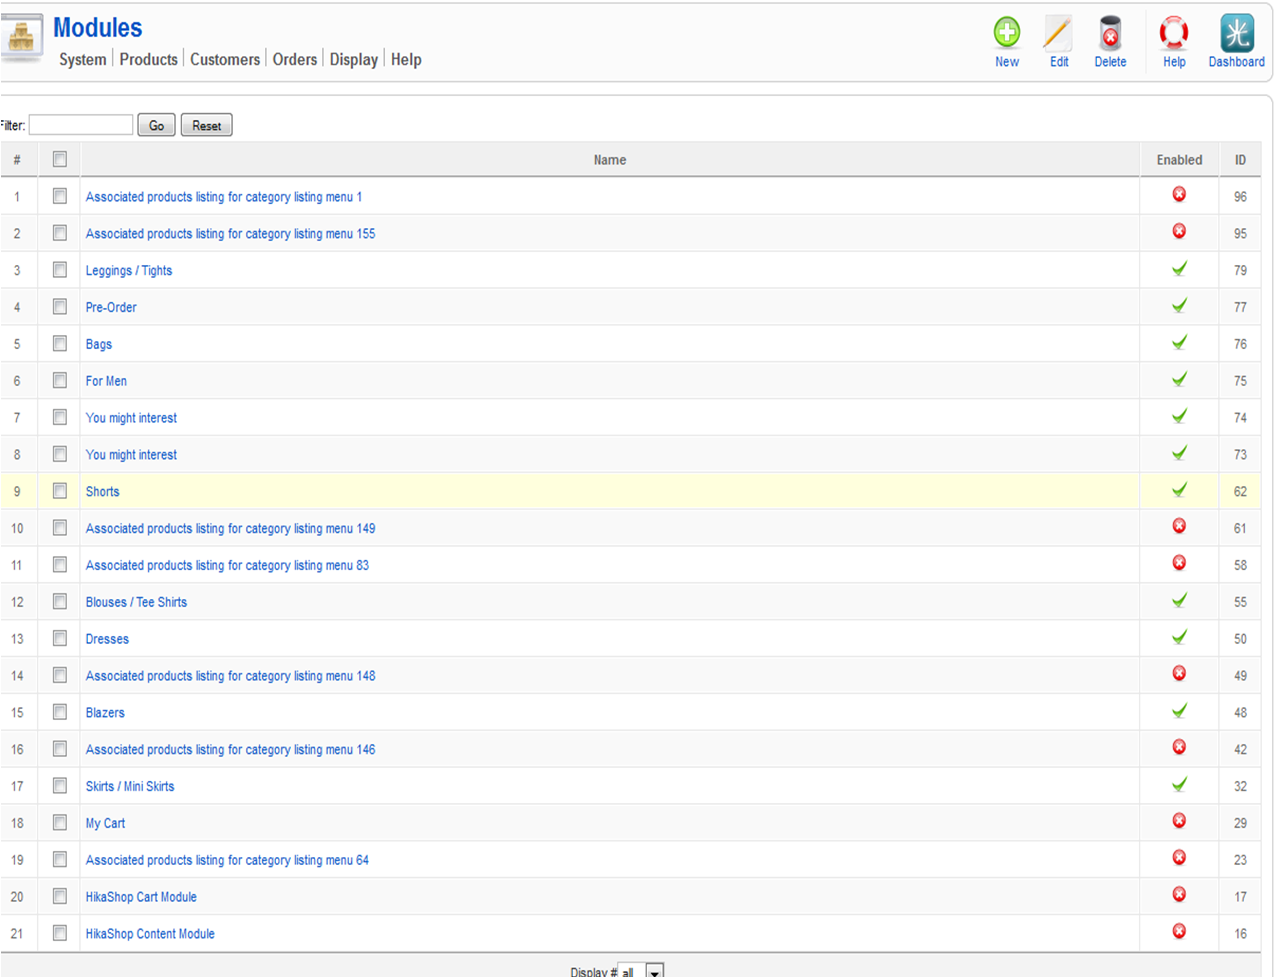This screenshot has height=978, width=1280.
Task: Click the ID value 62
Action: pos(1240,491)
